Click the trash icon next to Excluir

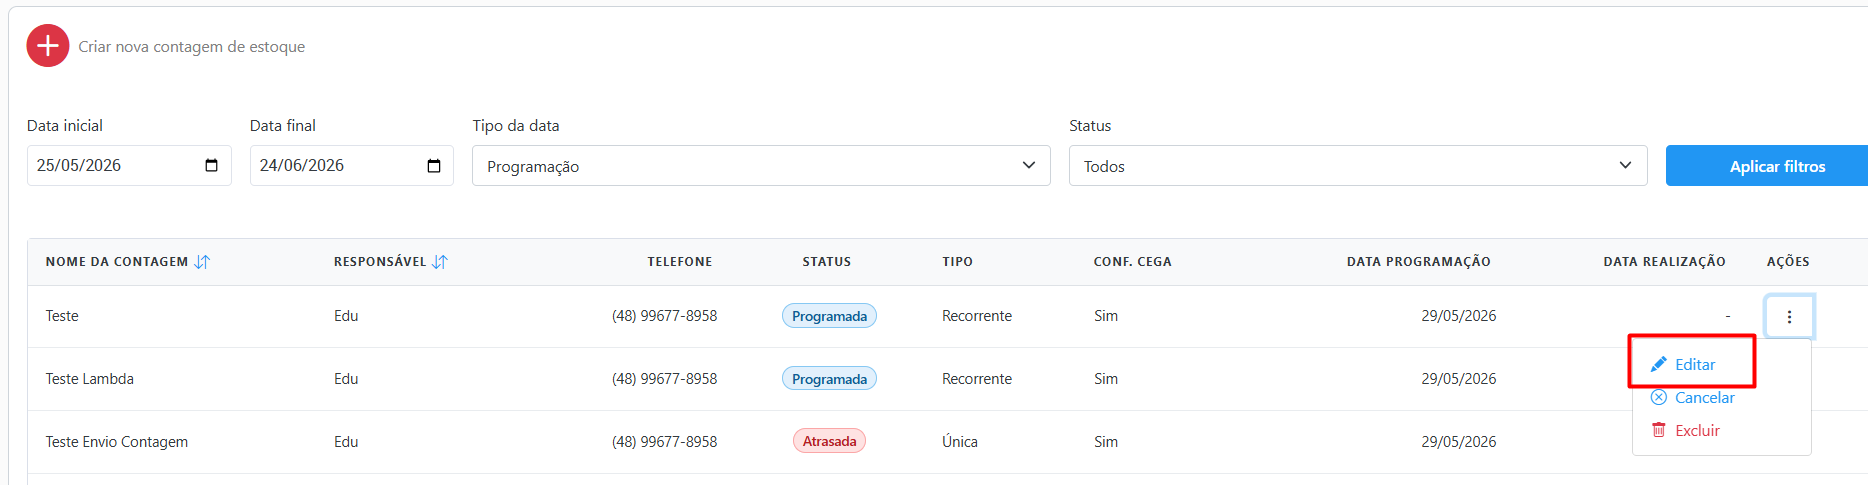tap(1659, 430)
